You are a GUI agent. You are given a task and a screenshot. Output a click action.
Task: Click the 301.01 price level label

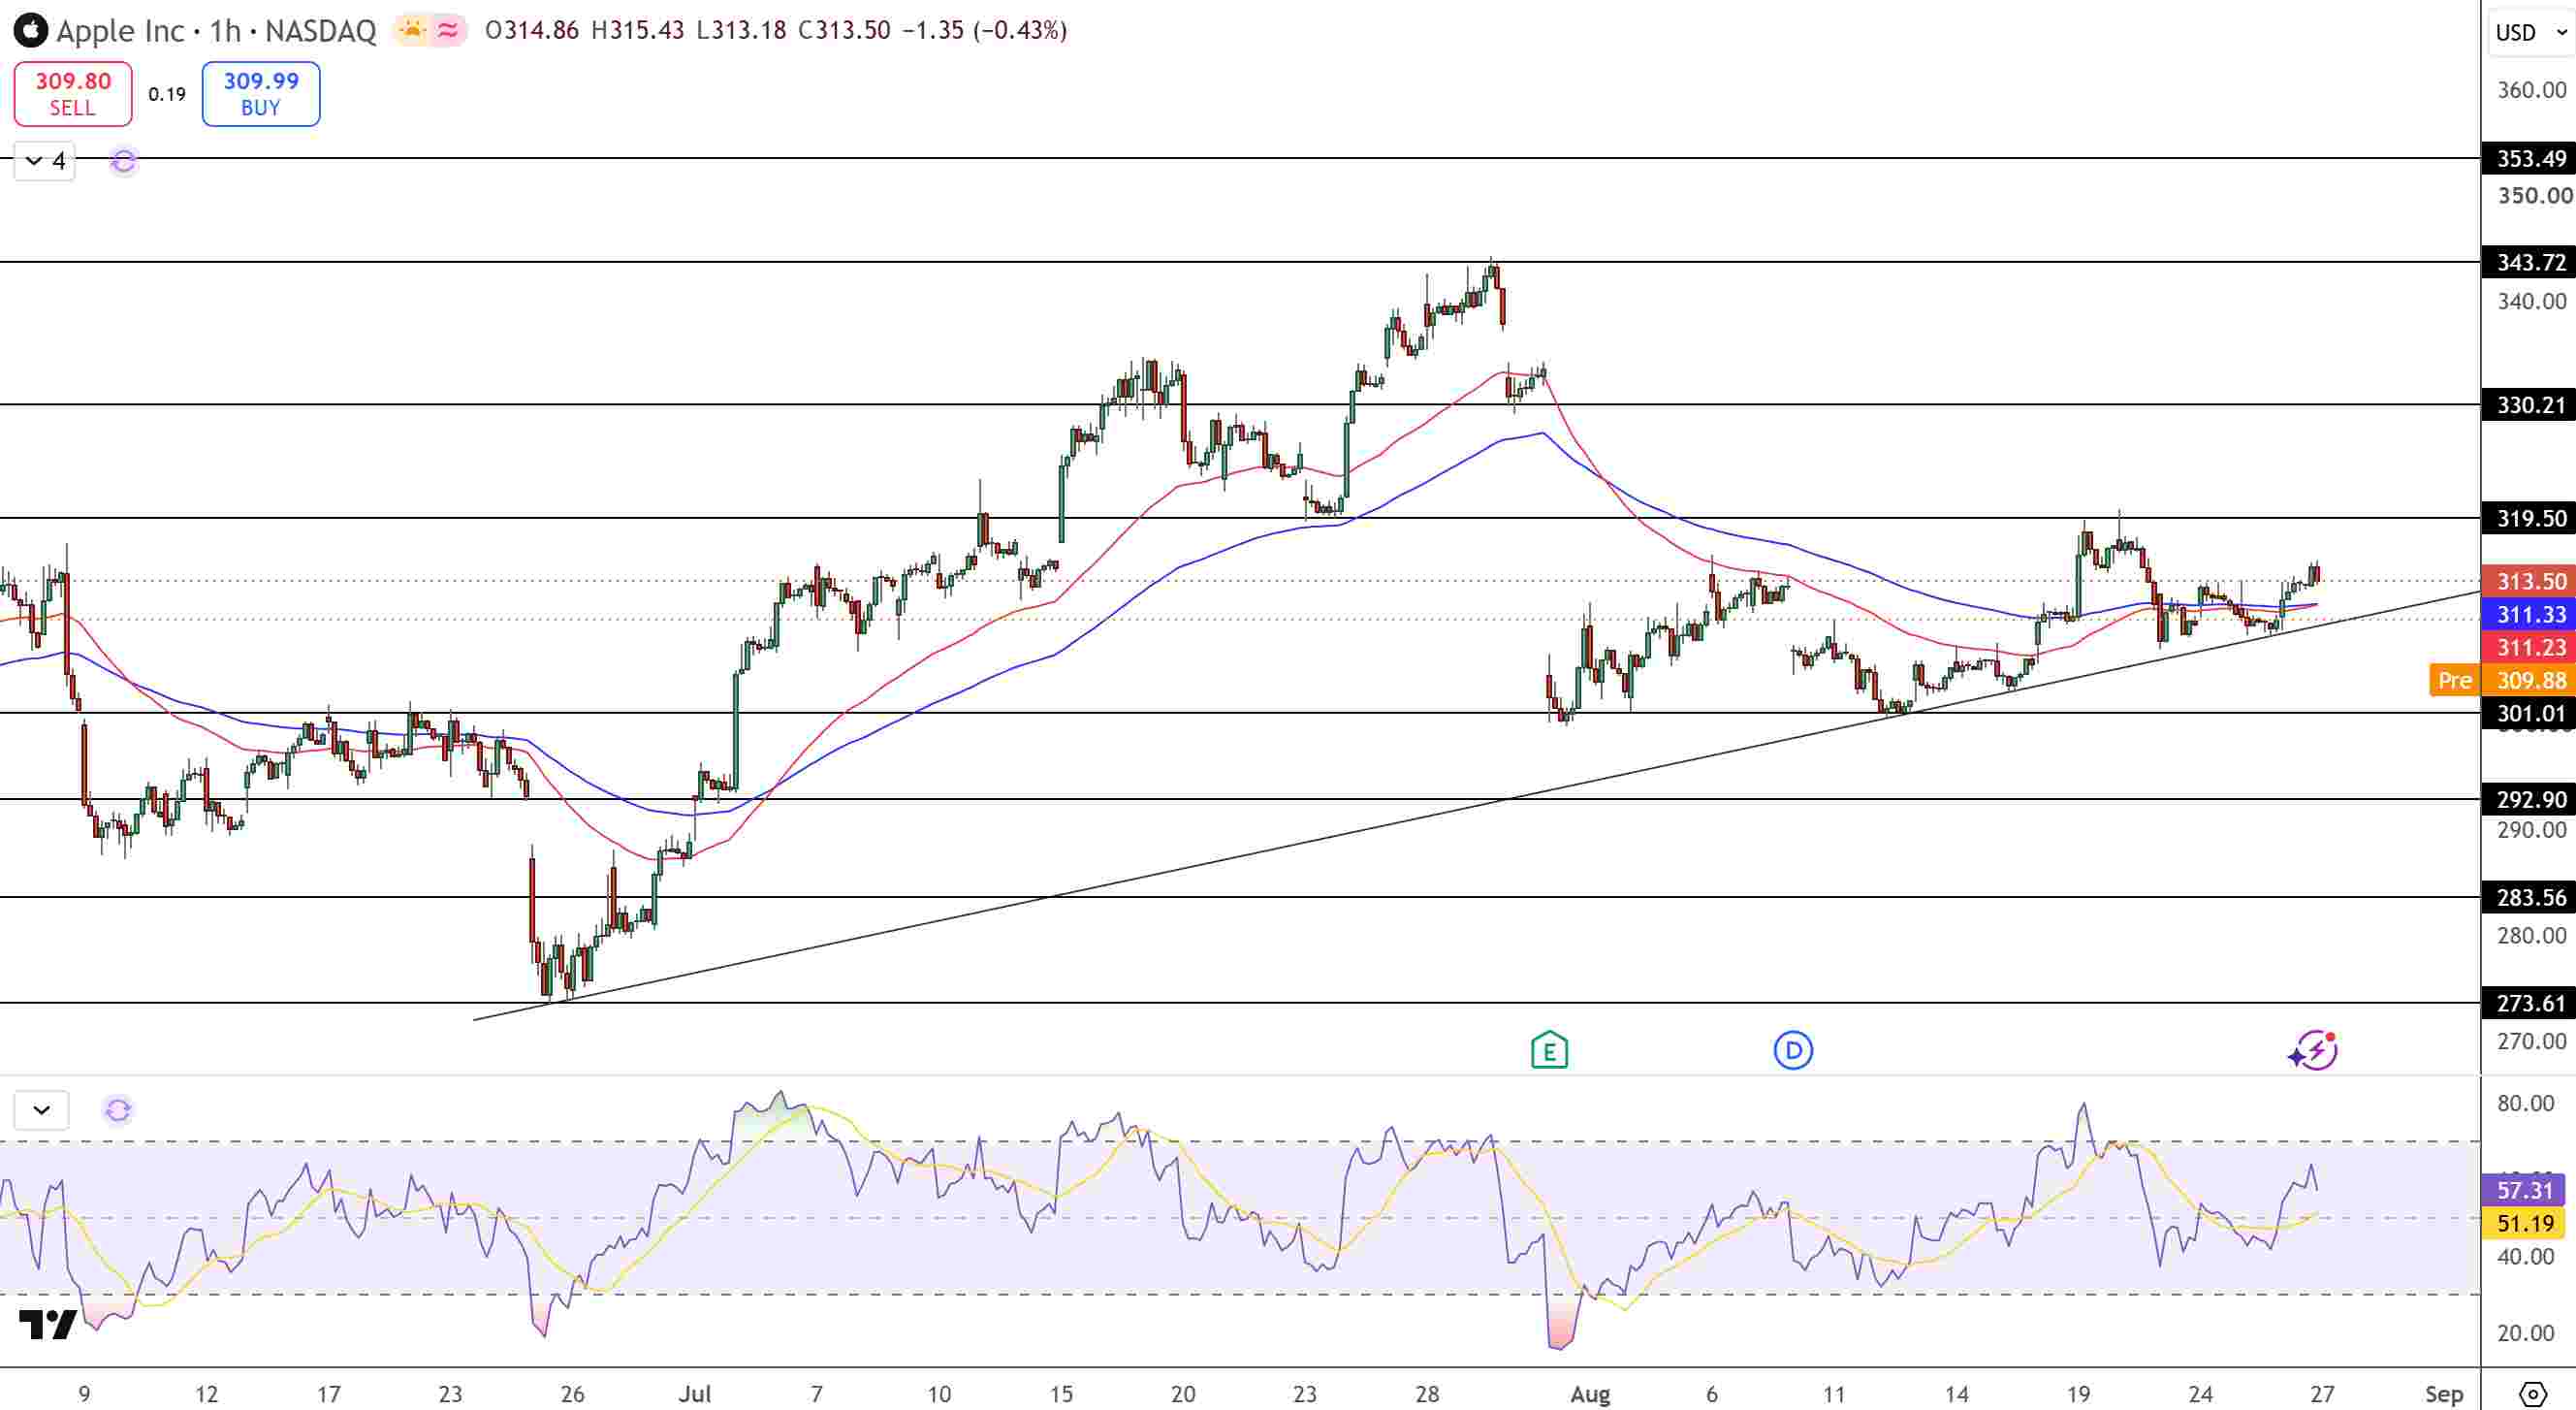click(2529, 713)
